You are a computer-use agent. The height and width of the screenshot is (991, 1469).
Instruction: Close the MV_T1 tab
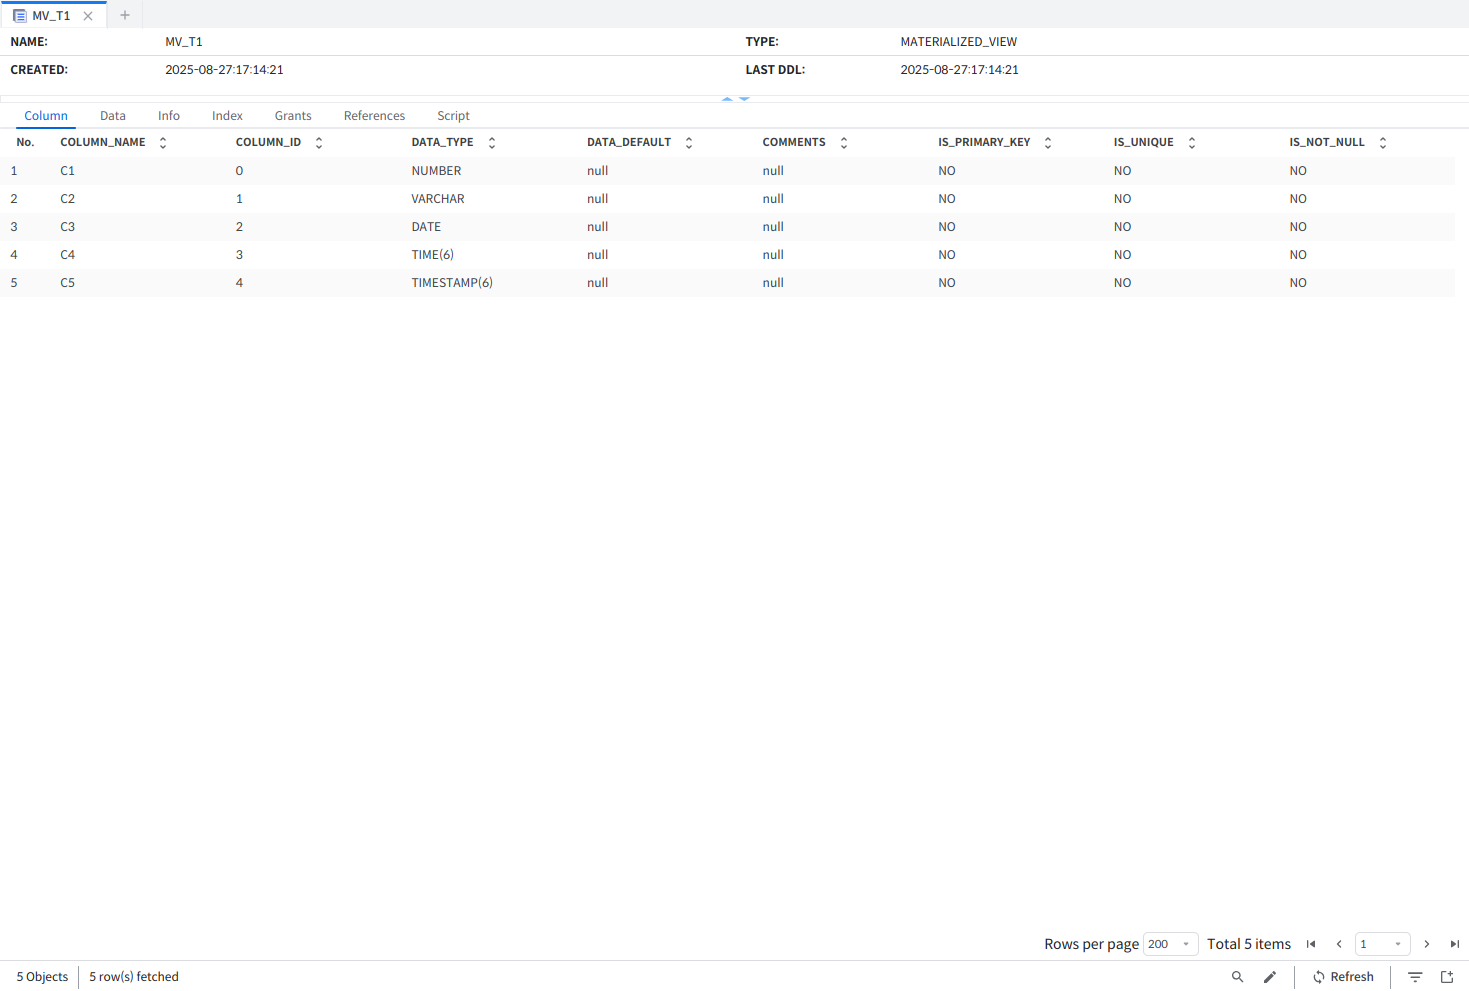point(88,16)
